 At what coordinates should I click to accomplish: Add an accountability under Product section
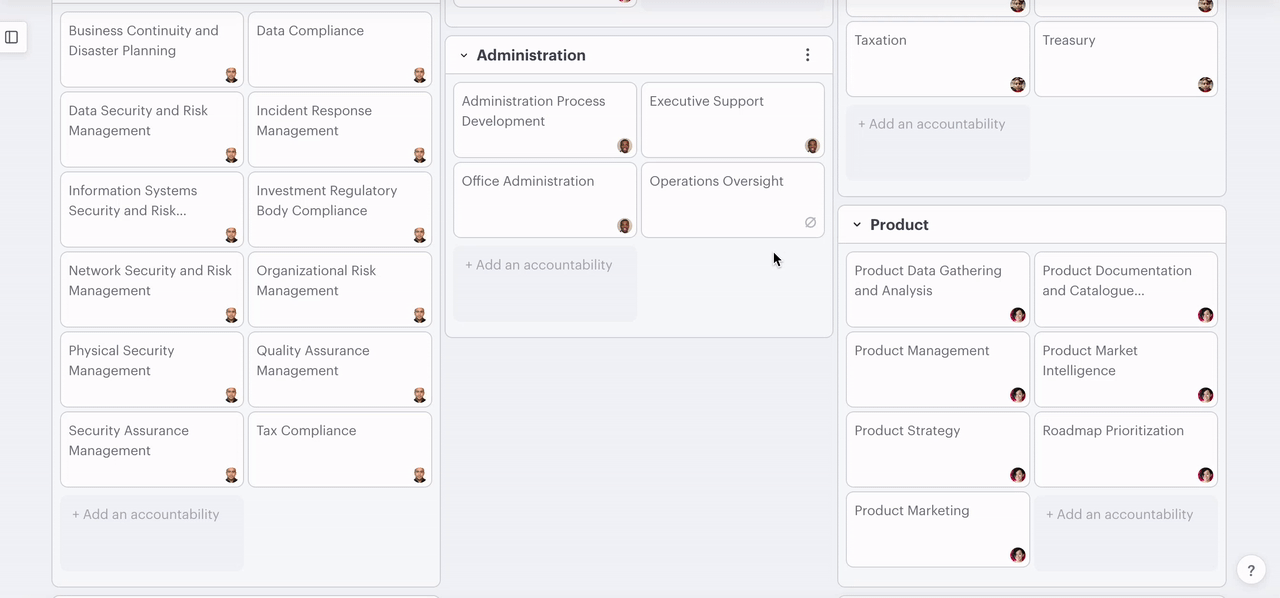[x=1119, y=514]
